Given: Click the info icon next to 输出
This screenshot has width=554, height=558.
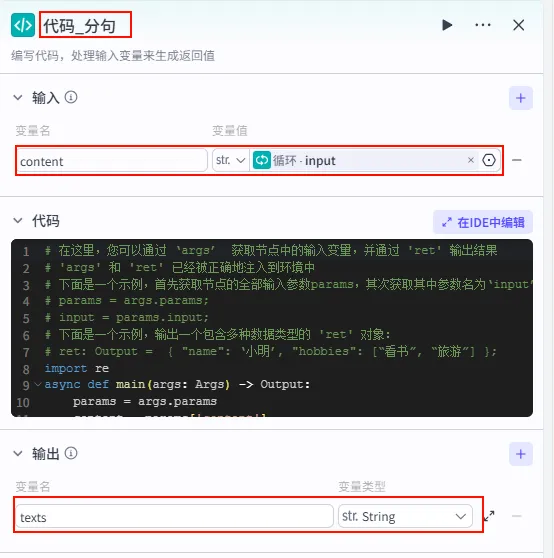Looking at the screenshot, I should [71, 453].
